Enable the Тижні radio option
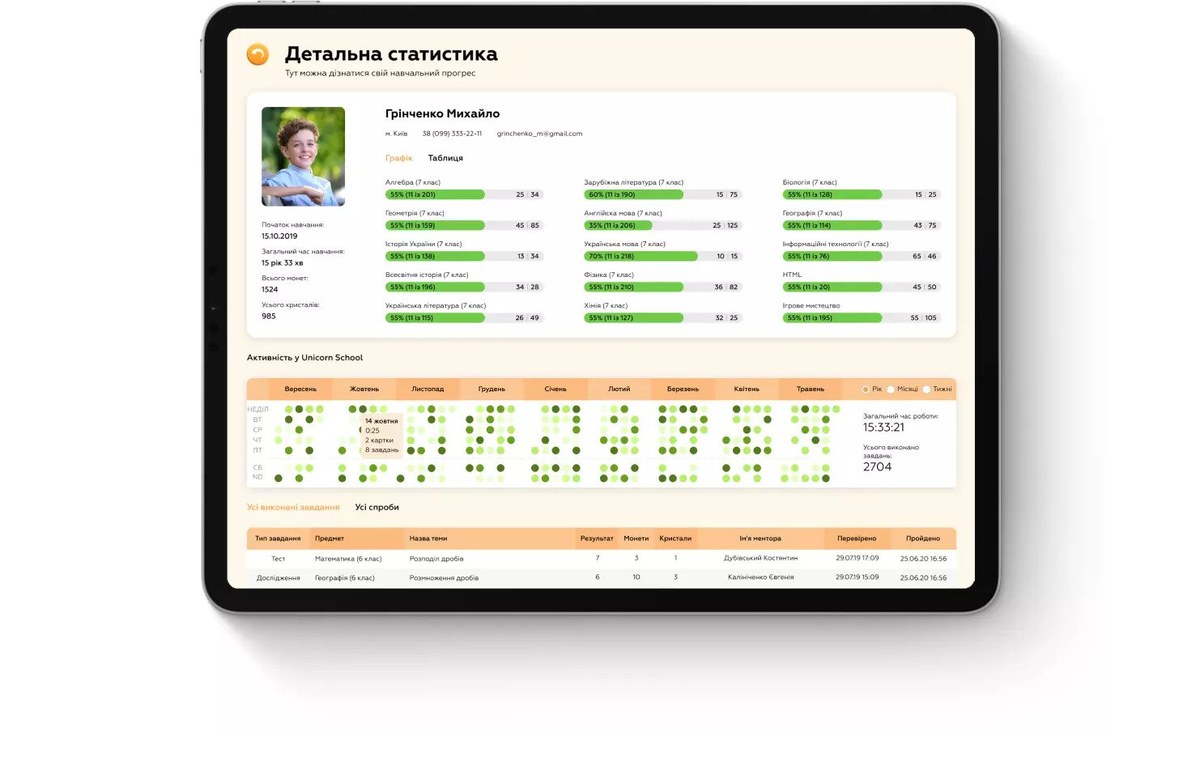 [926, 389]
